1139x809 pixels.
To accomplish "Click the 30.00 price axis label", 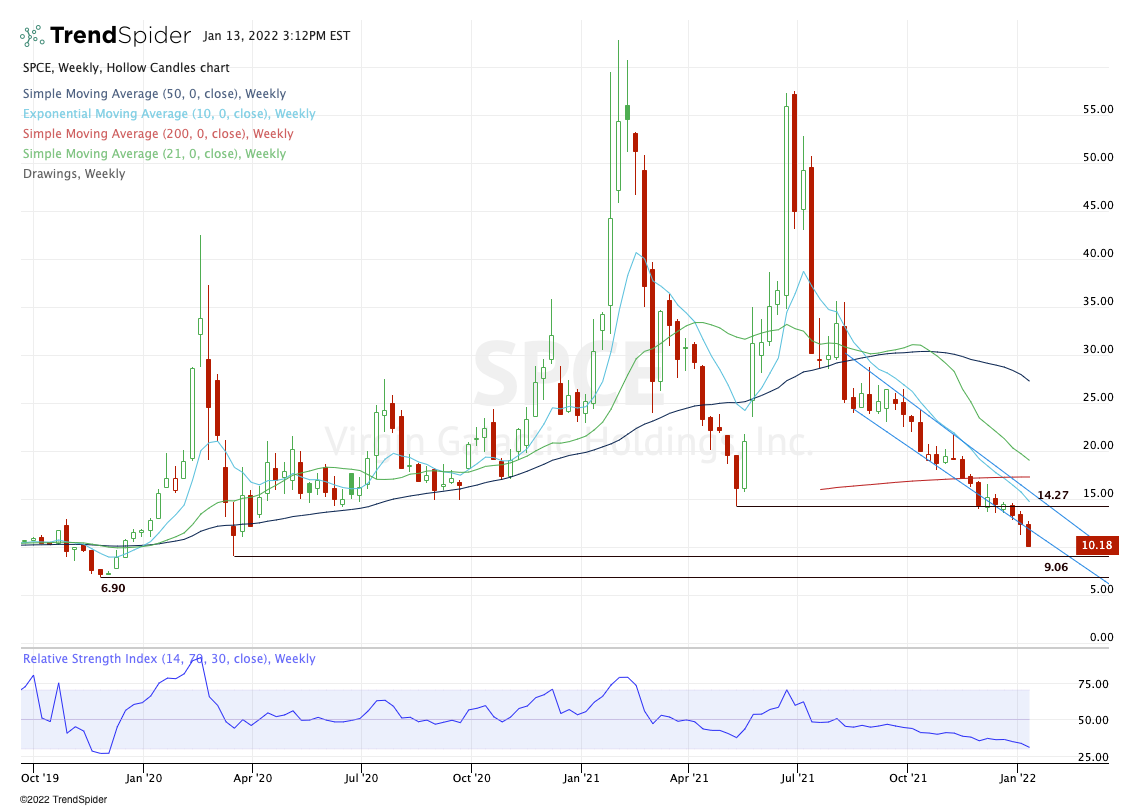I will (x=1098, y=349).
